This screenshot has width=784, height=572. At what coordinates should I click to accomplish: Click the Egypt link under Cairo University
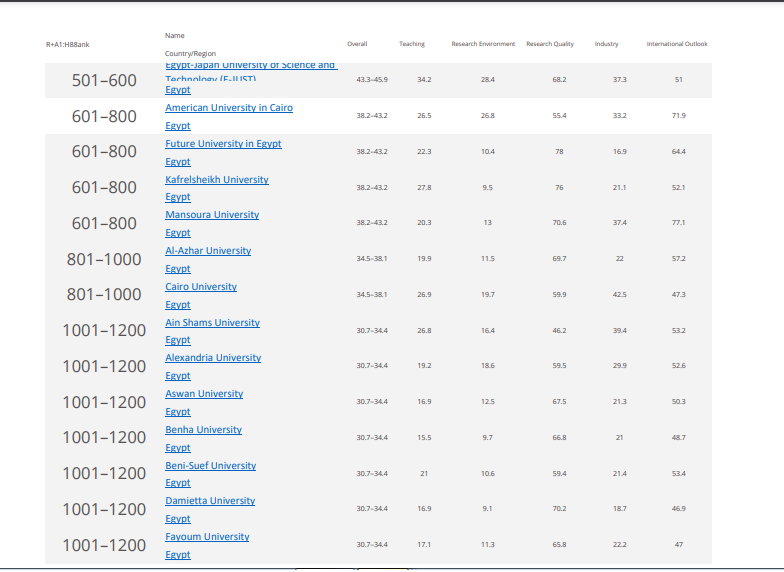click(x=178, y=305)
